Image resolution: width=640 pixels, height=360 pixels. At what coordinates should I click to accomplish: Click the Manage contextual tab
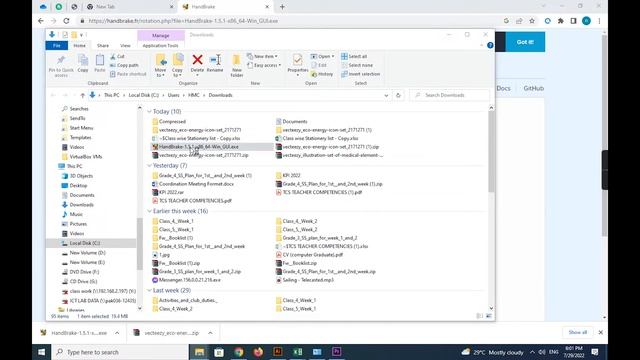point(161,36)
